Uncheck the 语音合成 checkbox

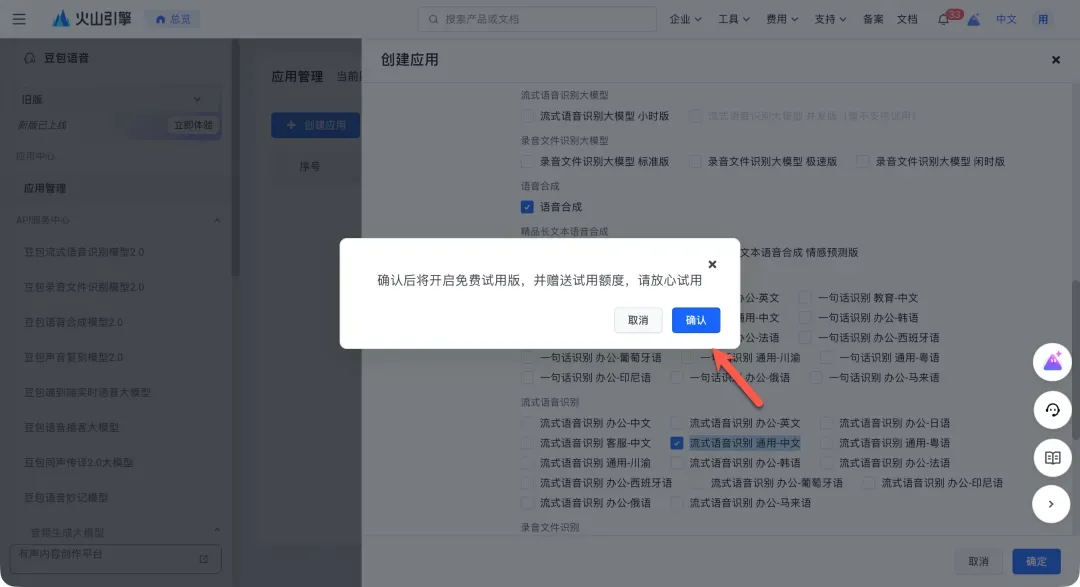coord(527,207)
